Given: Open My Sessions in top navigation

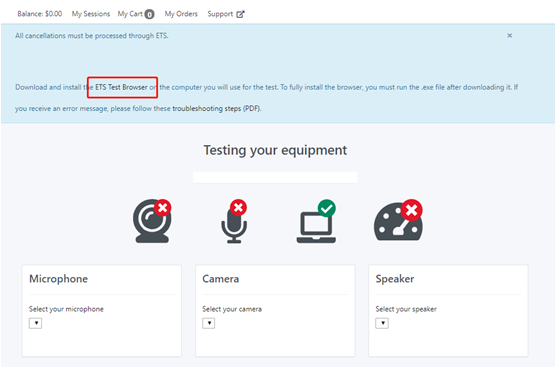Looking at the screenshot, I should (91, 14).
